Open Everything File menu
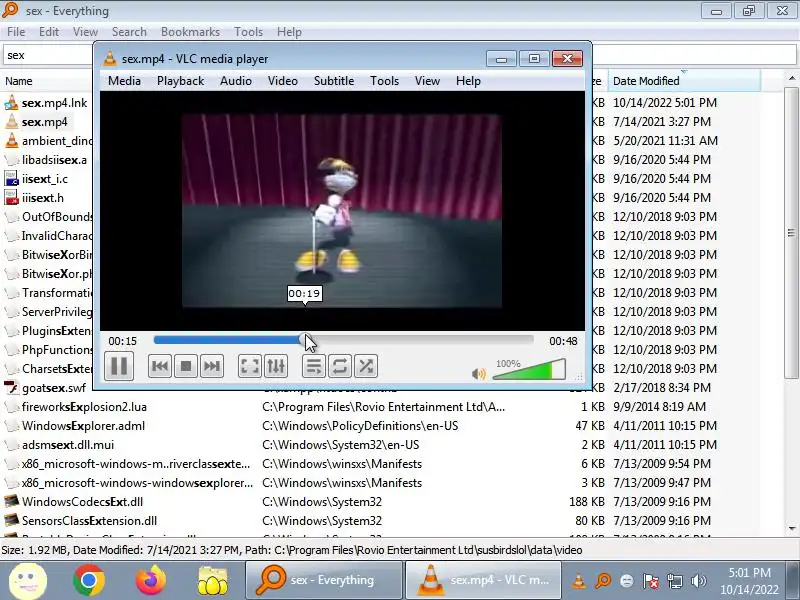 [x=16, y=32]
